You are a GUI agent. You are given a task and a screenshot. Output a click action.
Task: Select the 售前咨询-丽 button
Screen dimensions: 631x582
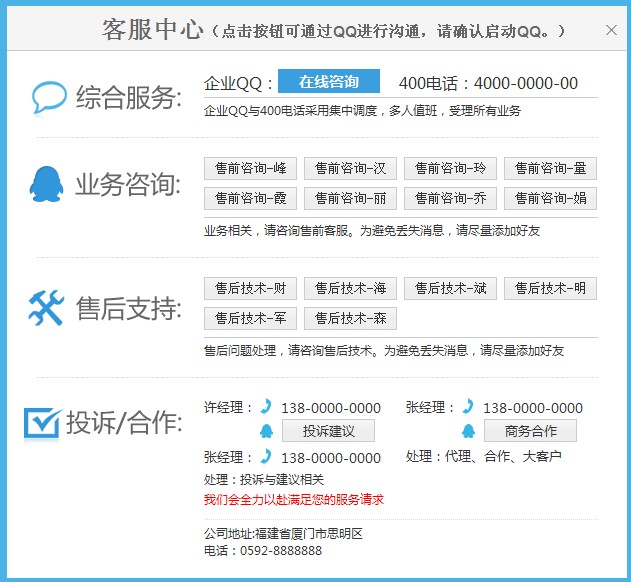(350, 198)
